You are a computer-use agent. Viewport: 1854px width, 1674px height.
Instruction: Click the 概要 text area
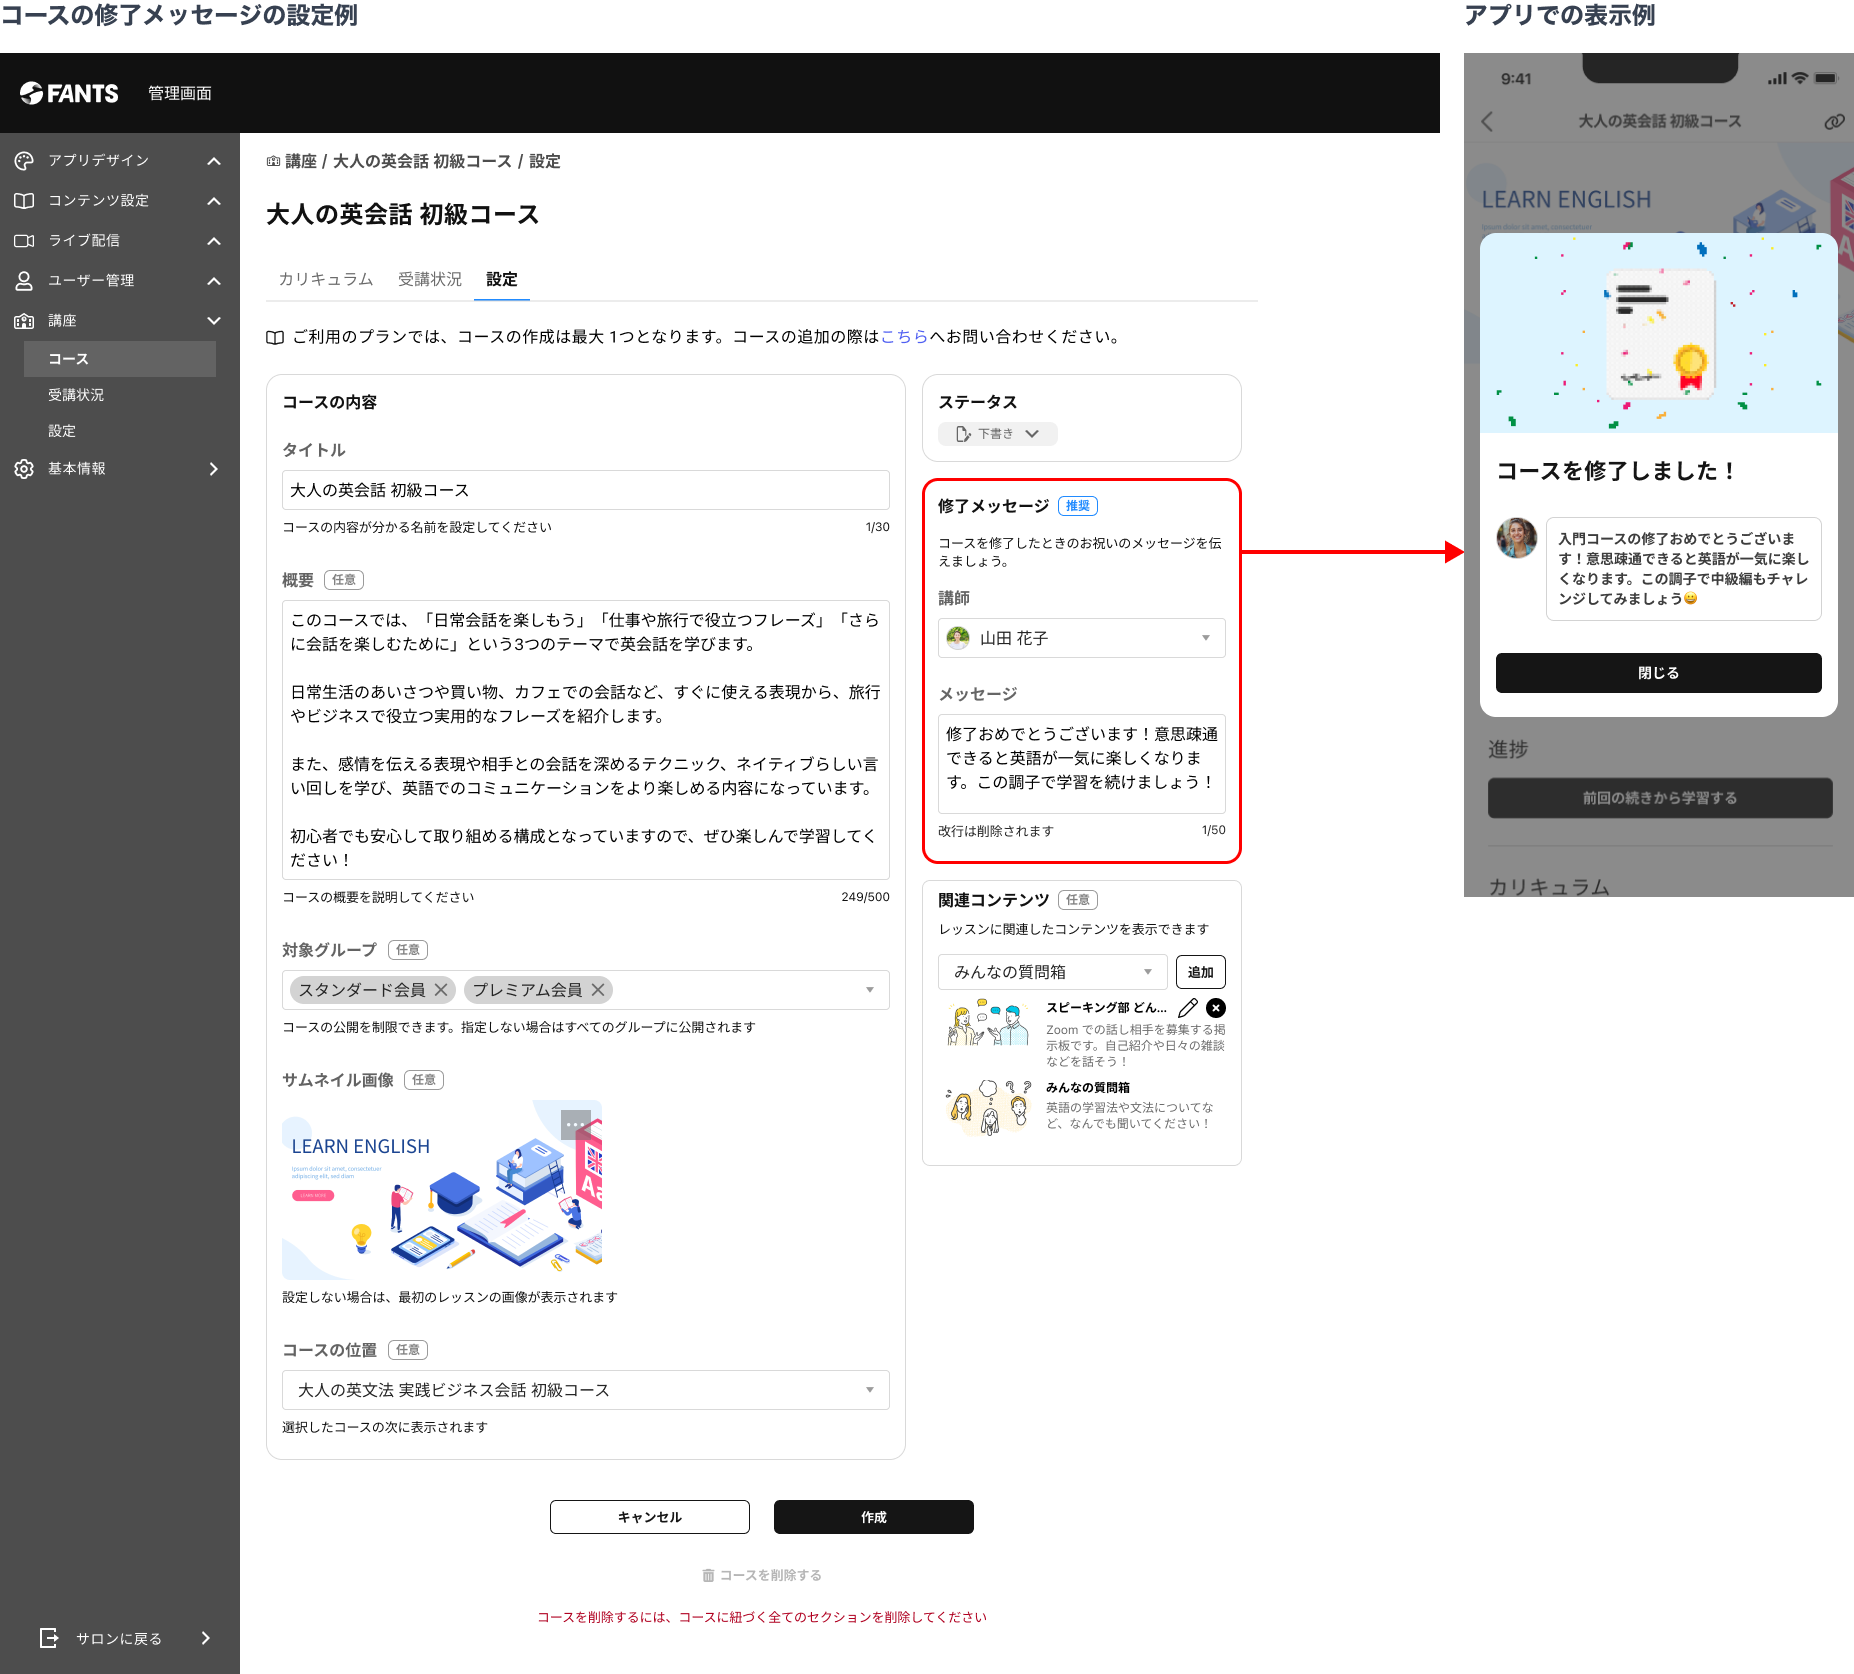(x=586, y=740)
